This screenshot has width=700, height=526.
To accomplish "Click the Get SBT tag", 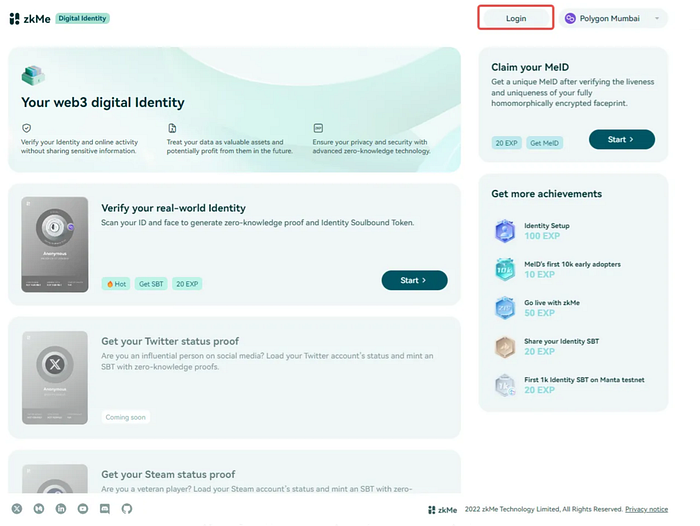I will pos(151,284).
